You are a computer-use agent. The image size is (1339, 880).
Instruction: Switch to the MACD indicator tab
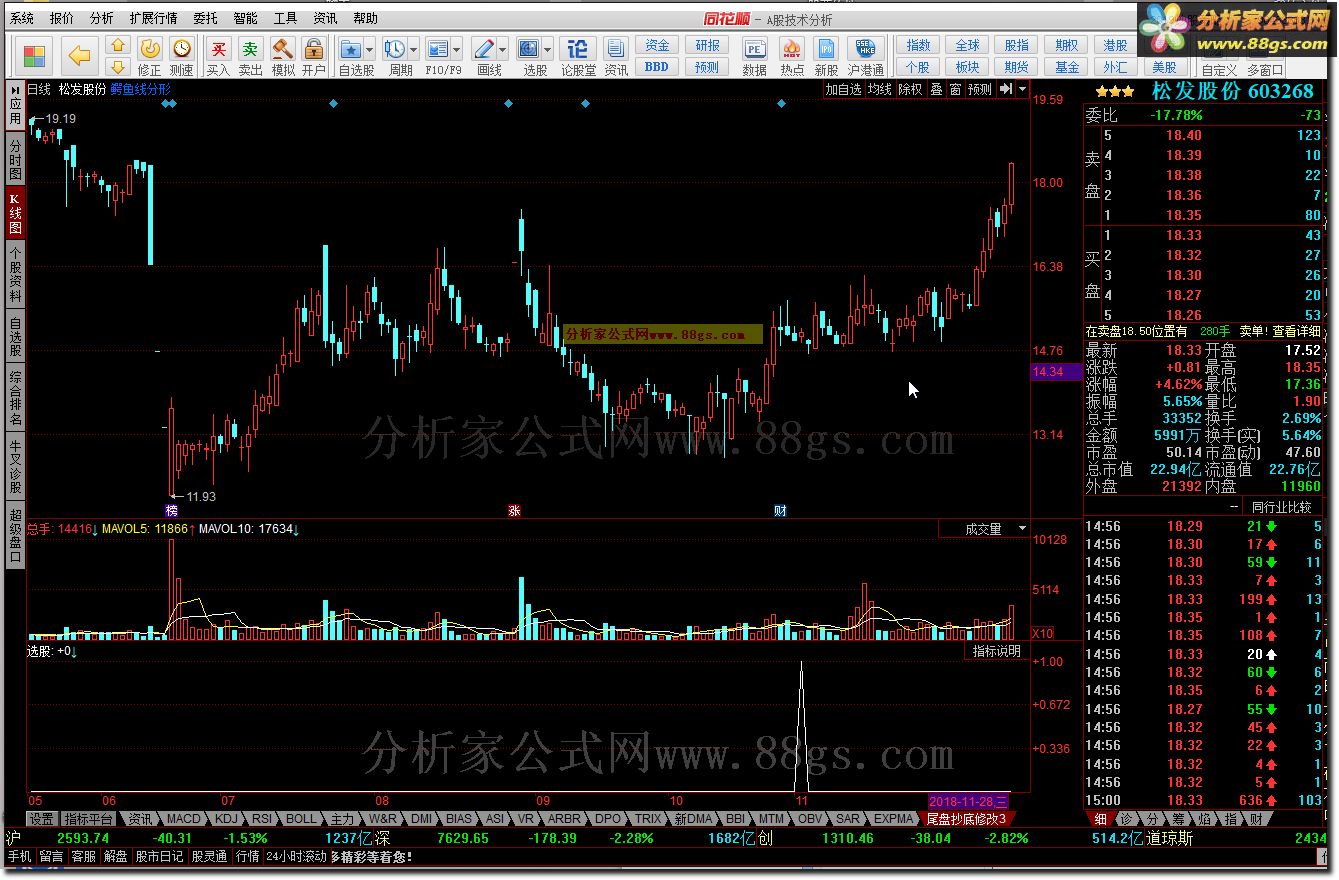point(184,818)
